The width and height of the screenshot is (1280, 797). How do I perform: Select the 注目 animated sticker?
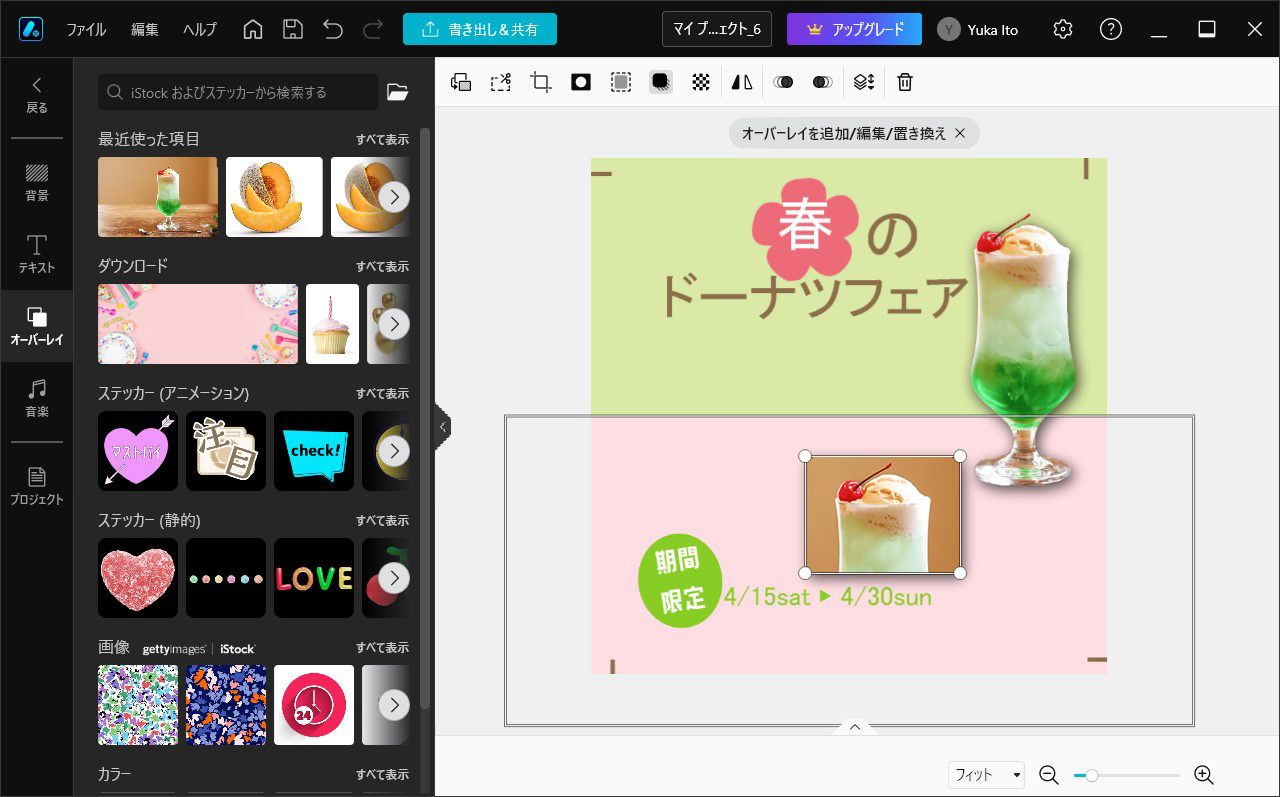point(226,450)
